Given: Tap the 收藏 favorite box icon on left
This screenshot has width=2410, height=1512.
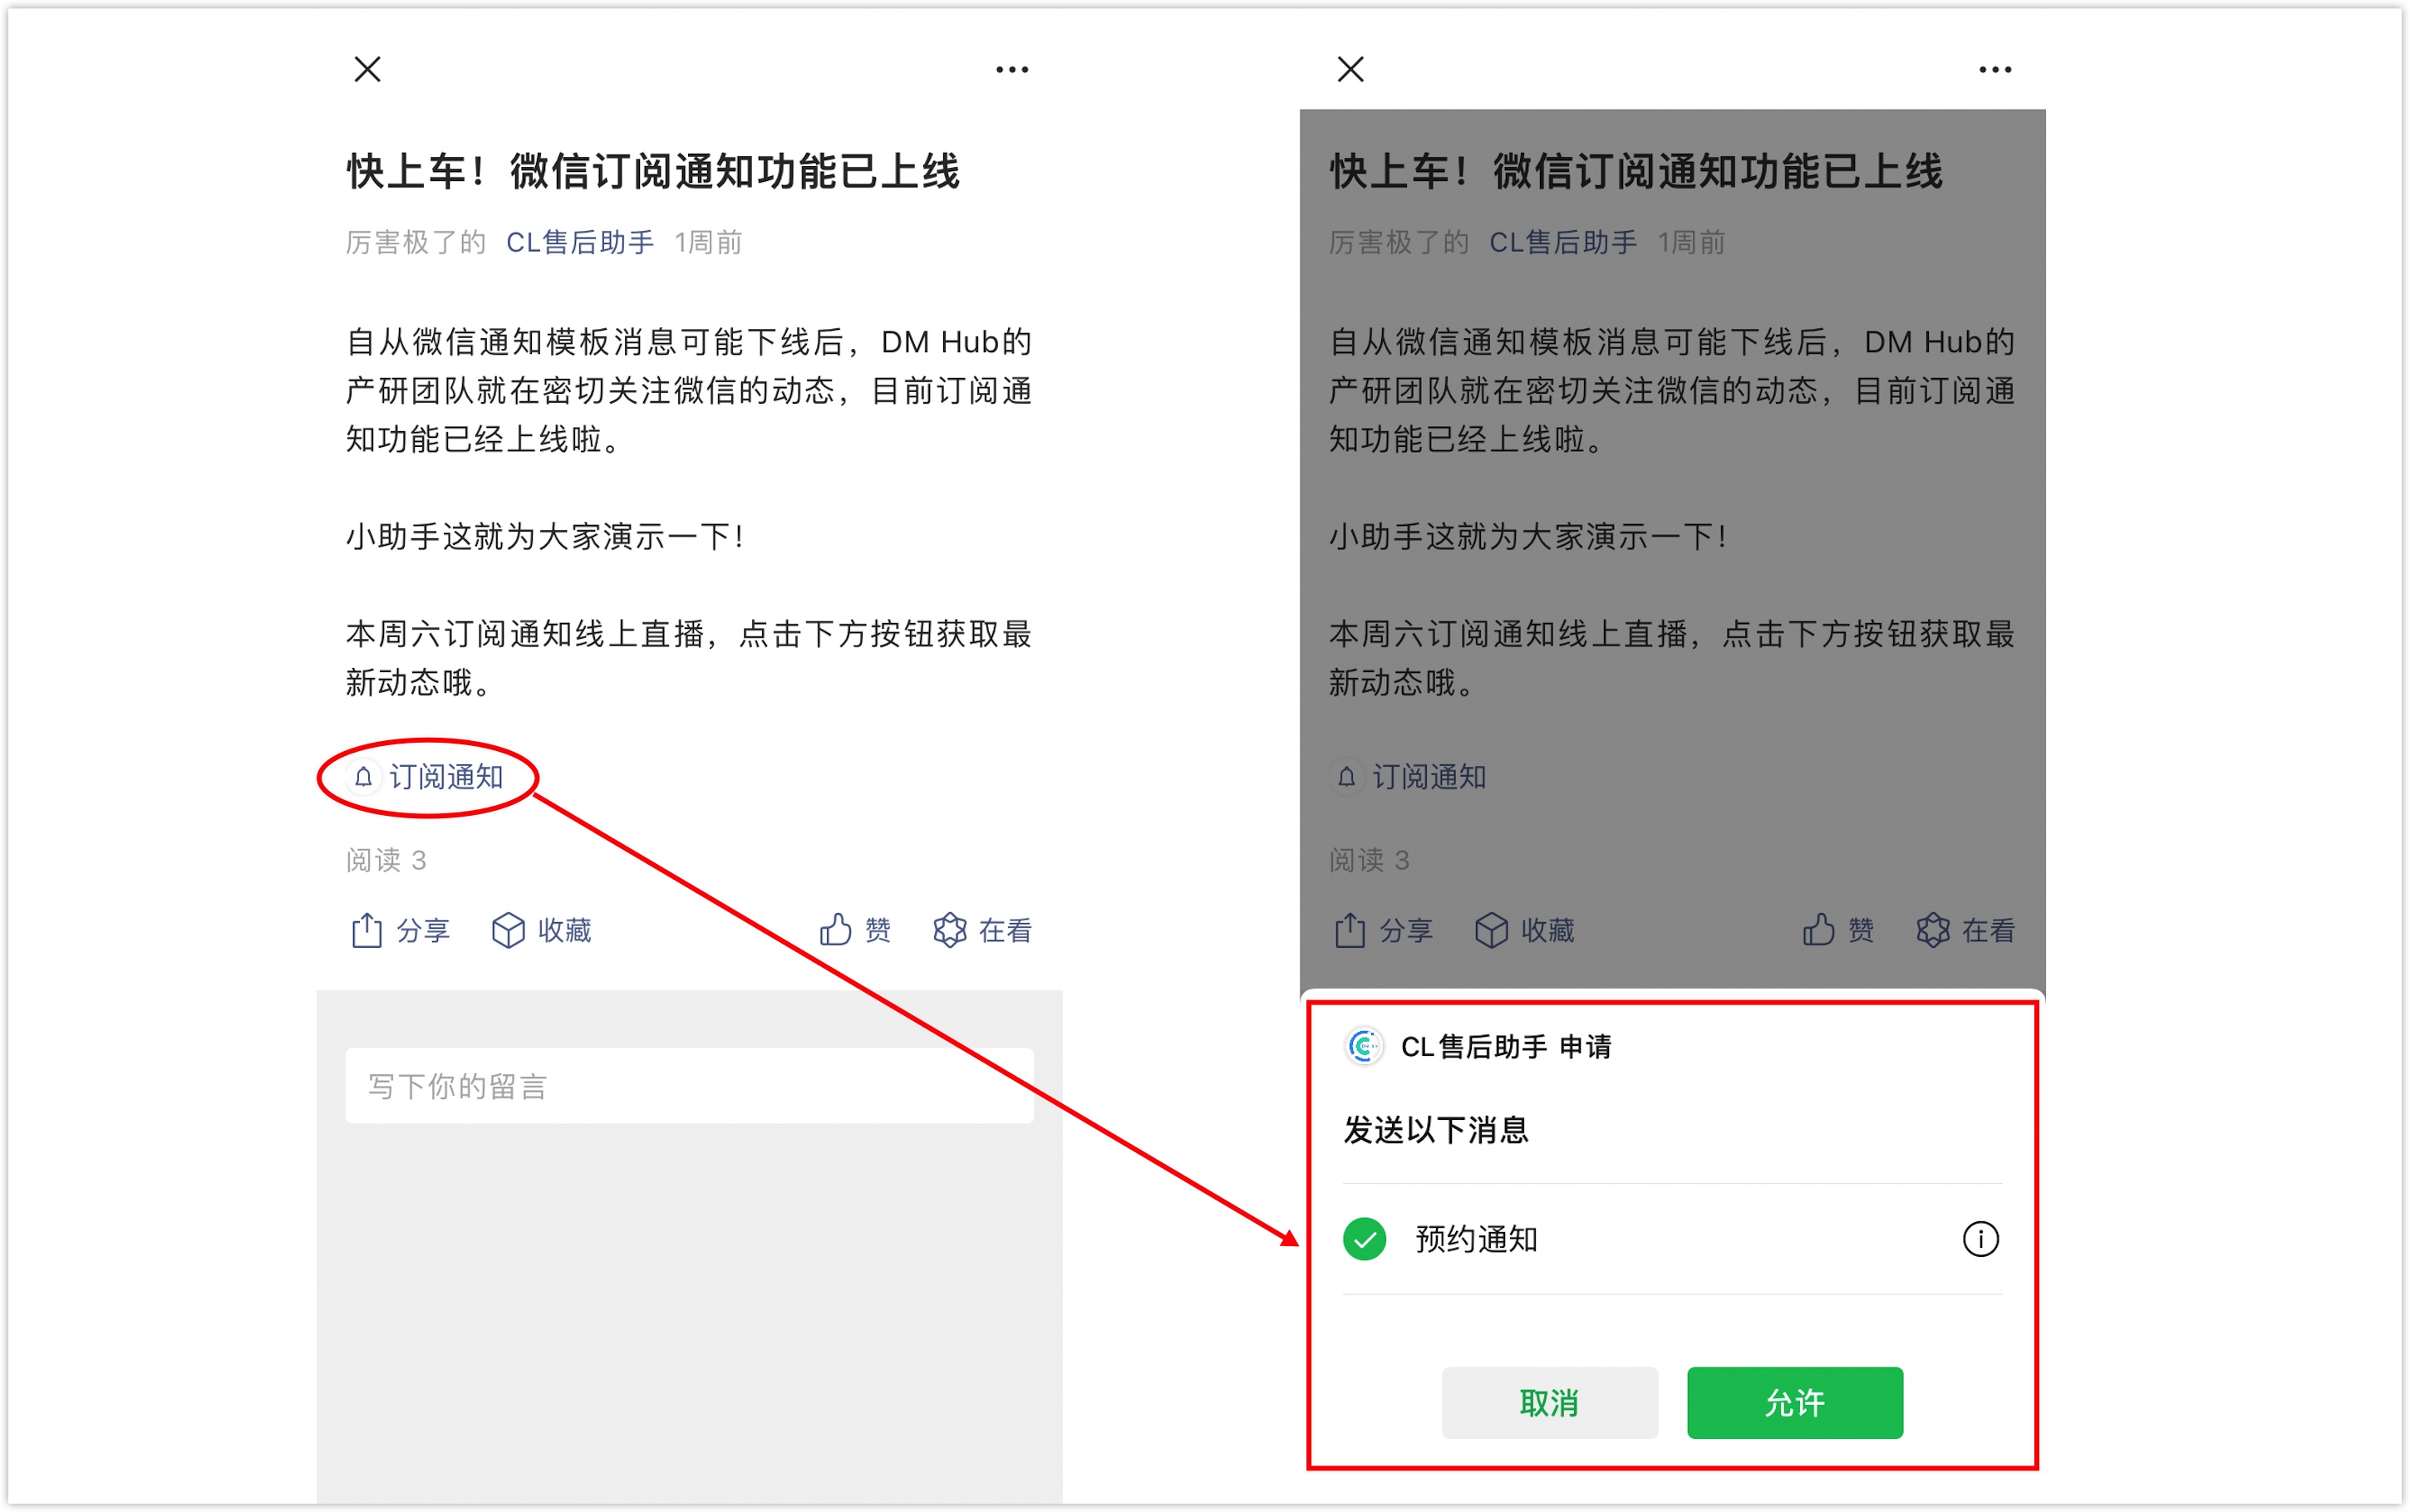Looking at the screenshot, I should point(508,930).
